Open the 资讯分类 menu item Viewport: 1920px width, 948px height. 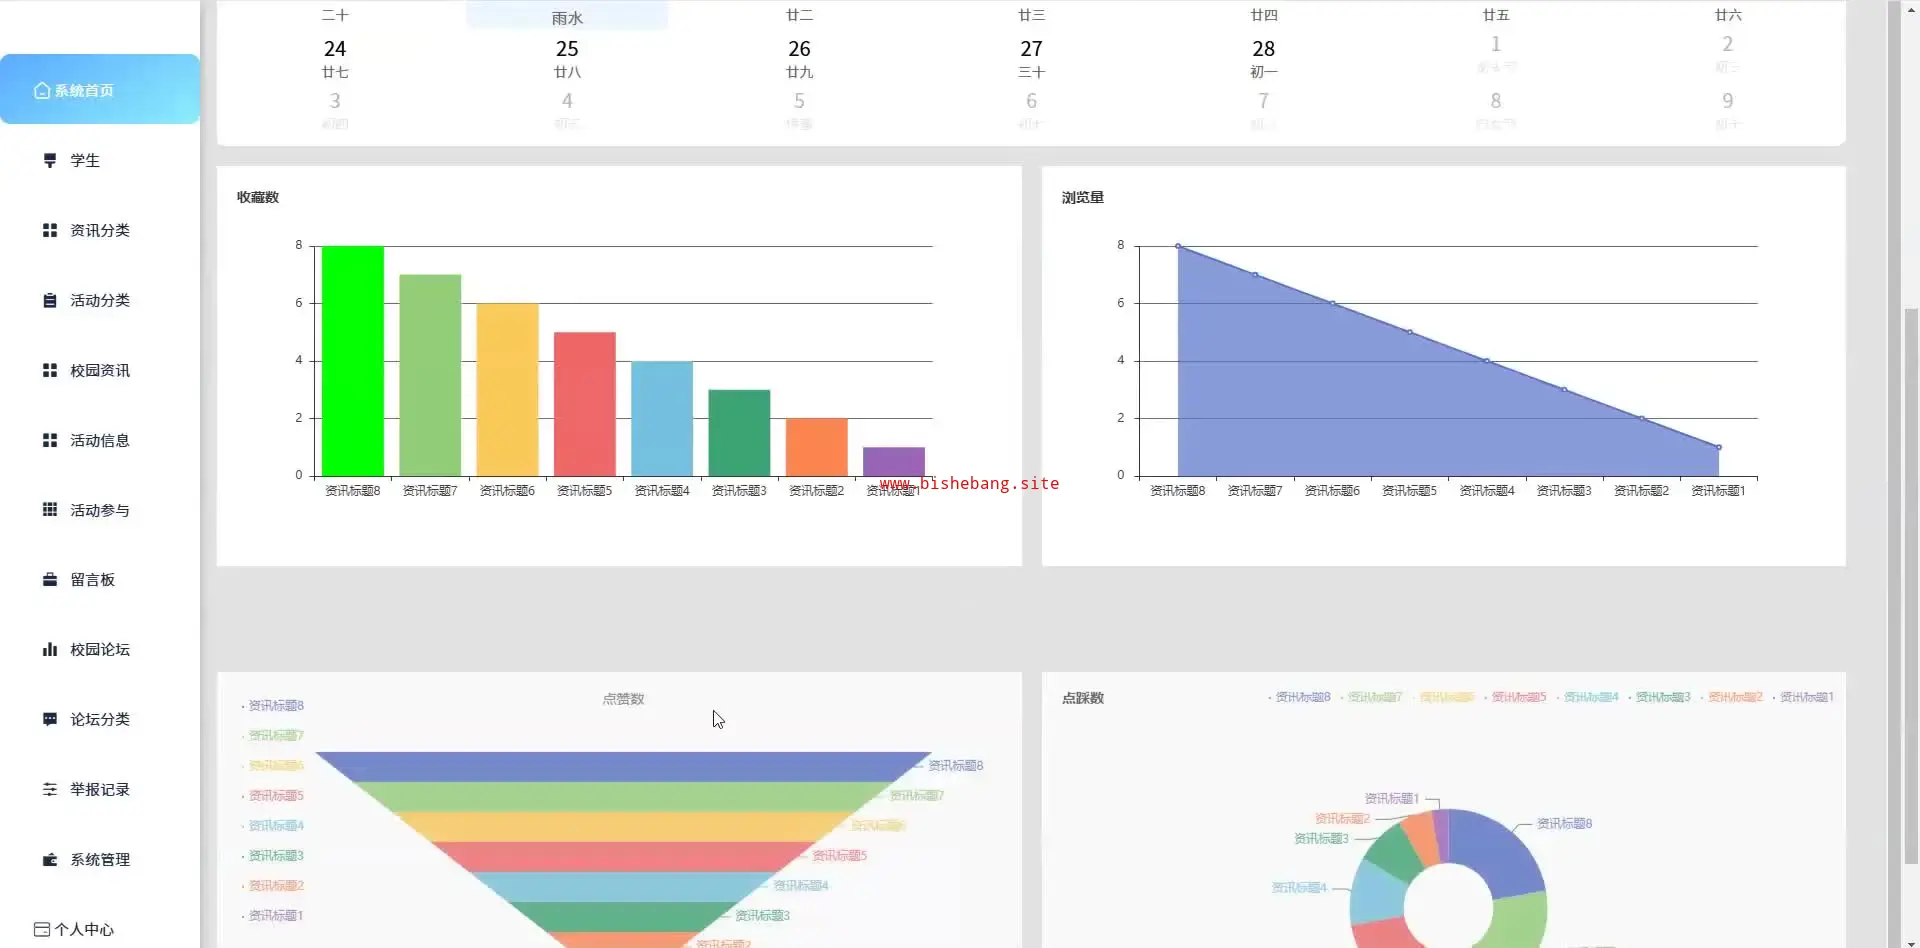click(100, 230)
